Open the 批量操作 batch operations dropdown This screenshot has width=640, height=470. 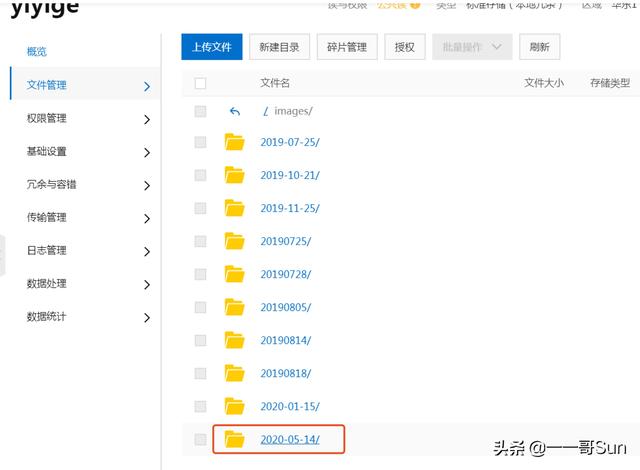tap(472, 47)
